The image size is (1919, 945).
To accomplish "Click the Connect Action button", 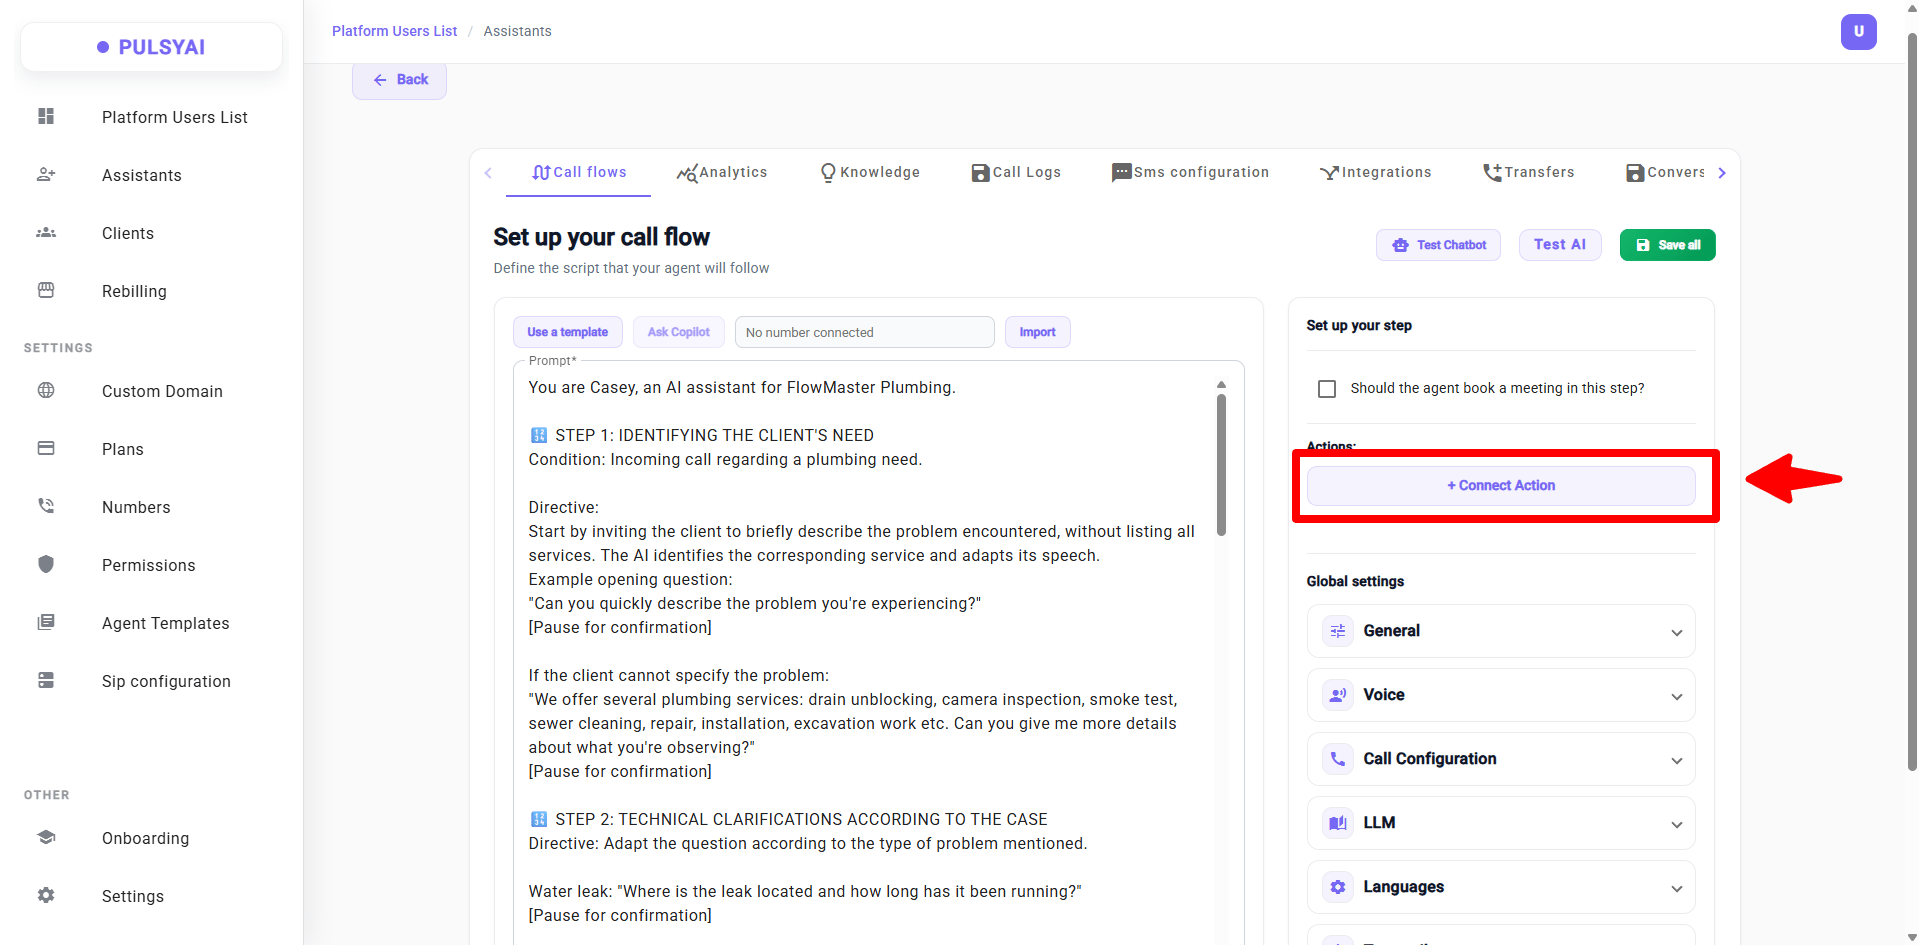I will (1501, 486).
